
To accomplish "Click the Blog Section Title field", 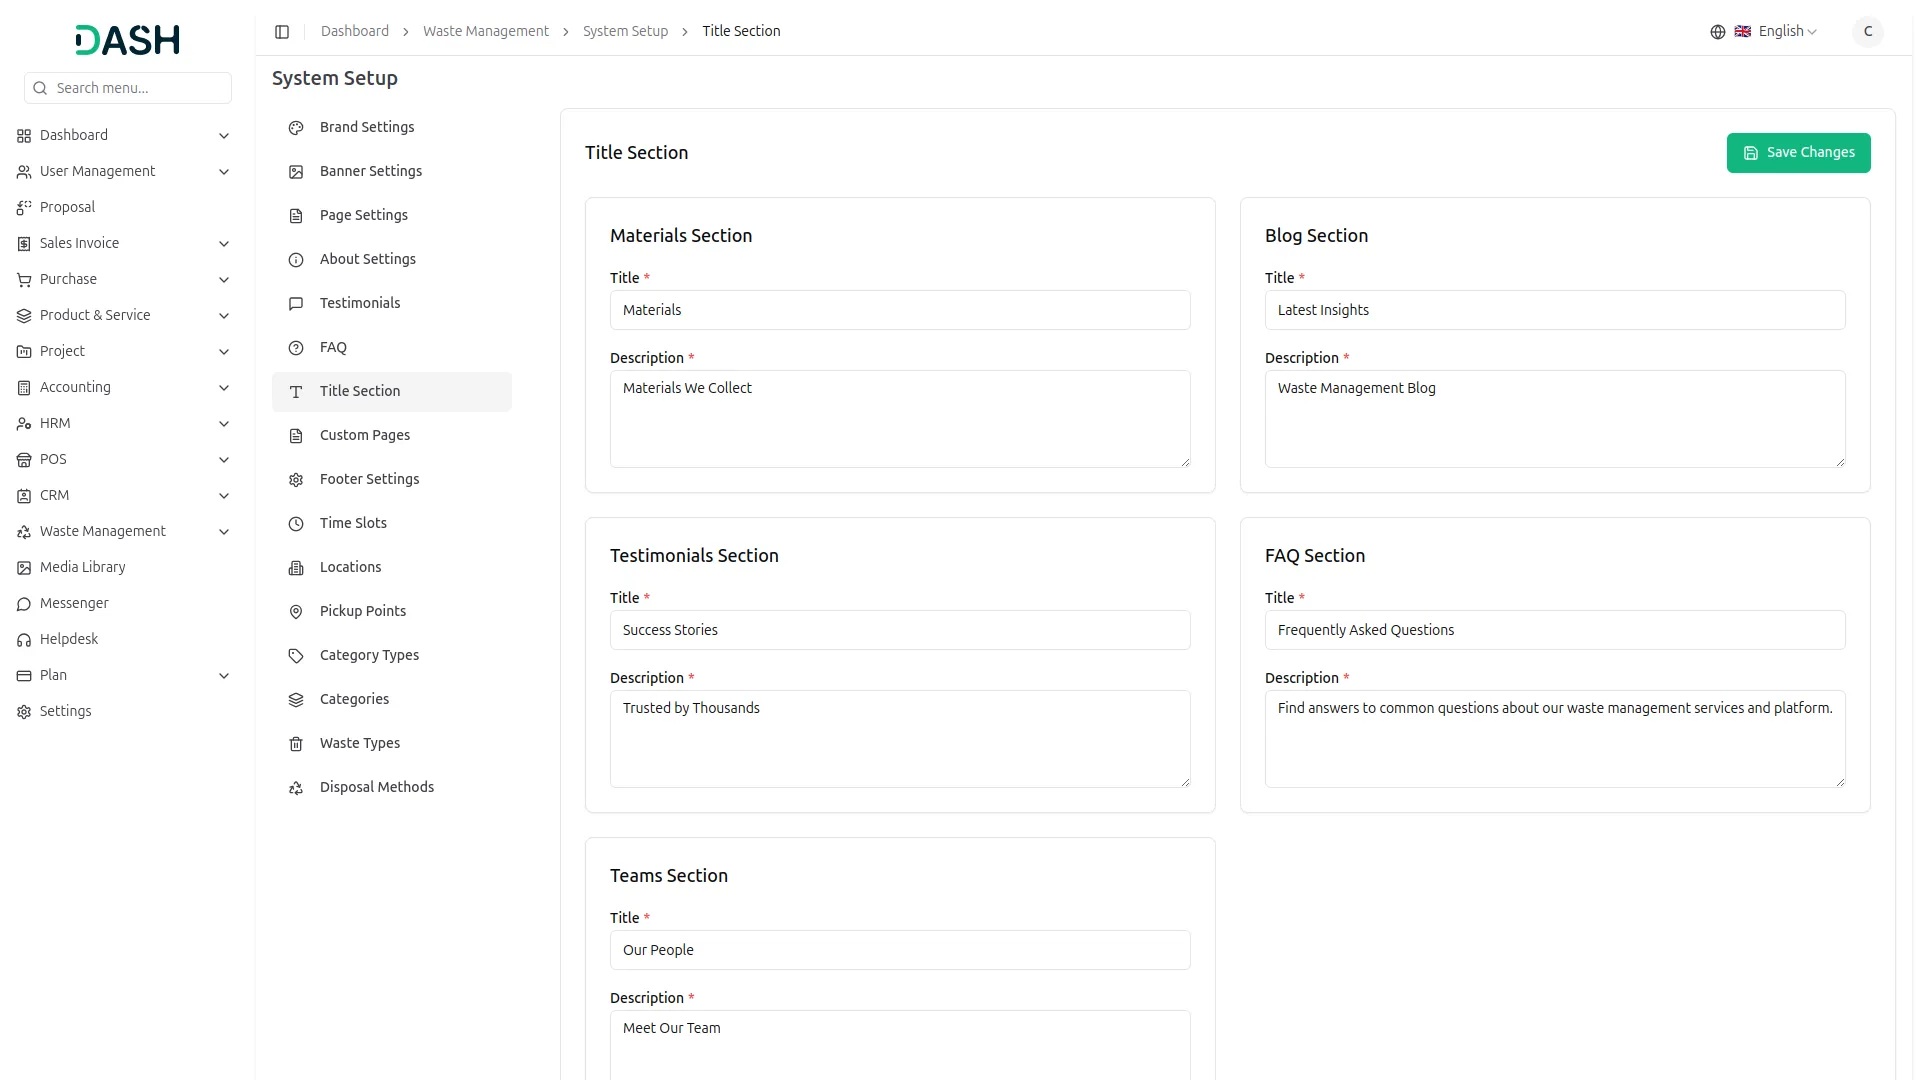I will [x=1554, y=310].
